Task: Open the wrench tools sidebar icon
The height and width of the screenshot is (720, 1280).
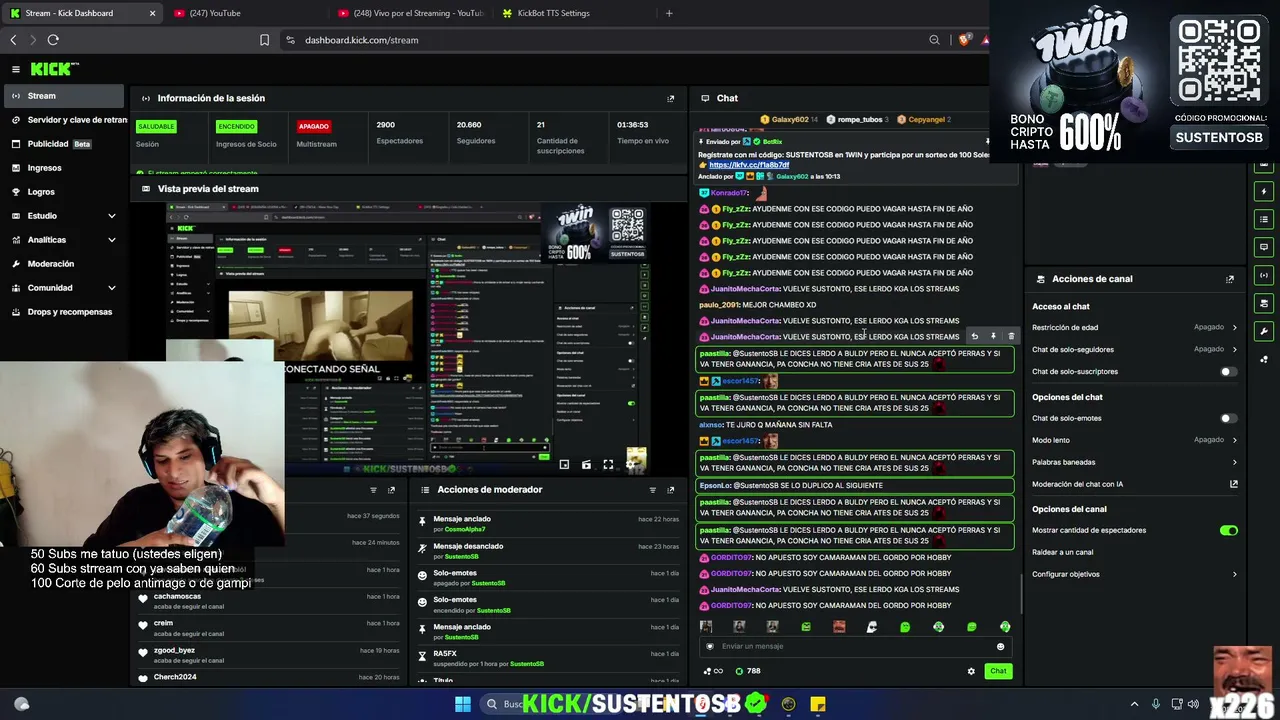Action: pyautogui.click(x=1265, y=331)
